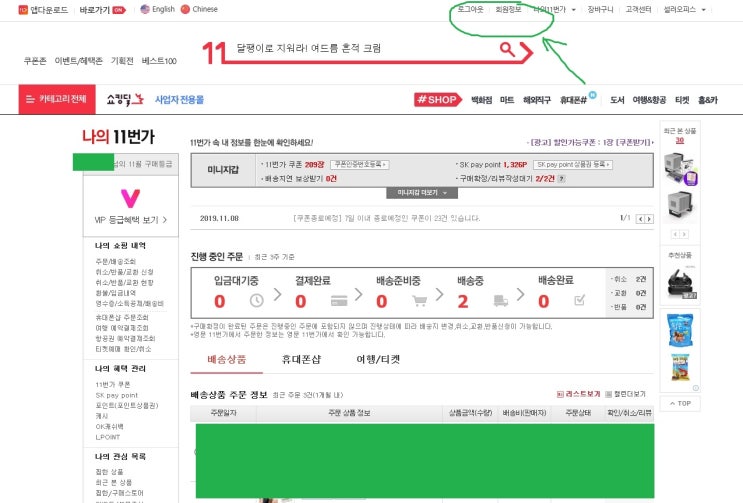Open 사업자 전용몰 link
The height and width of the screenshot is (503, 743).
pyautogui.click(x=179, y=99)
